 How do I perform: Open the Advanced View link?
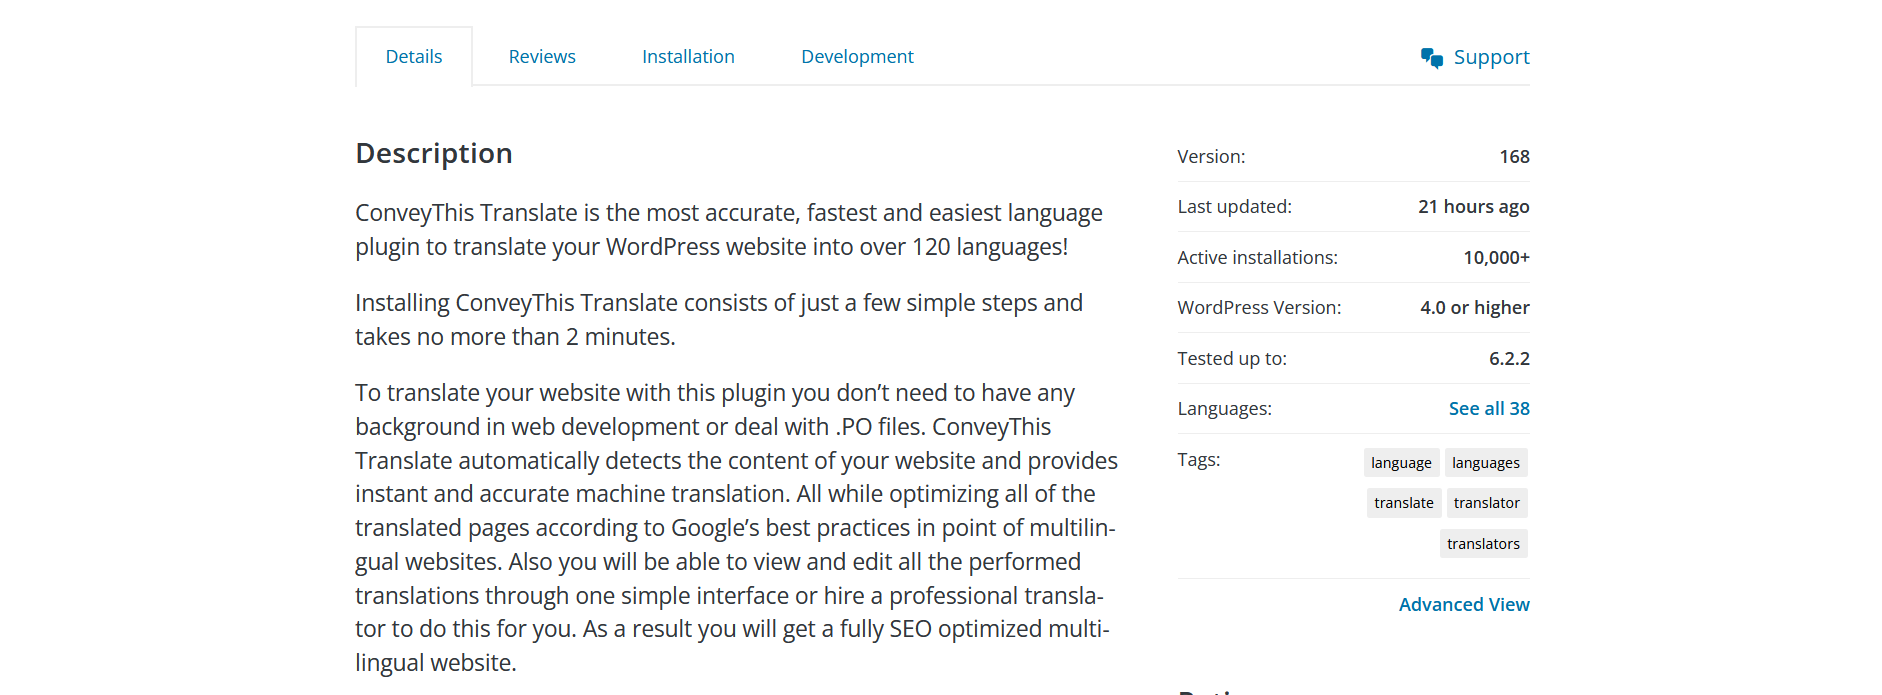tap(1464, 604)
